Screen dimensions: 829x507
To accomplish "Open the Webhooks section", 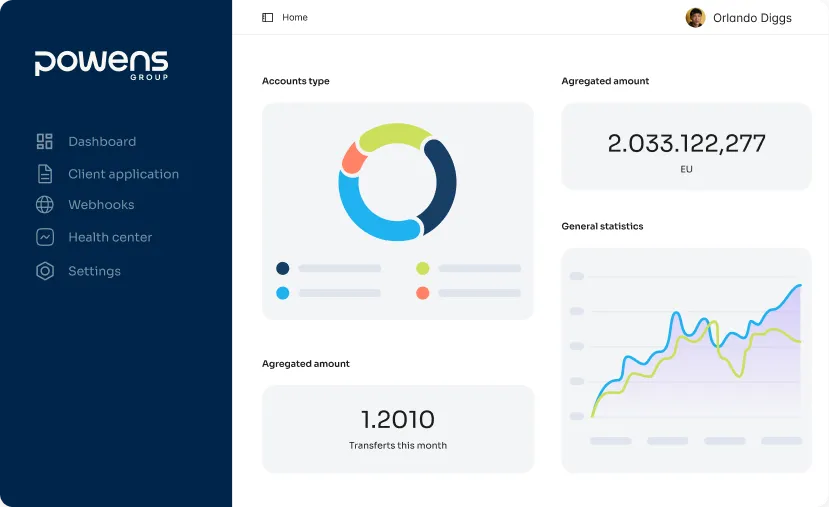I will 101,205.
